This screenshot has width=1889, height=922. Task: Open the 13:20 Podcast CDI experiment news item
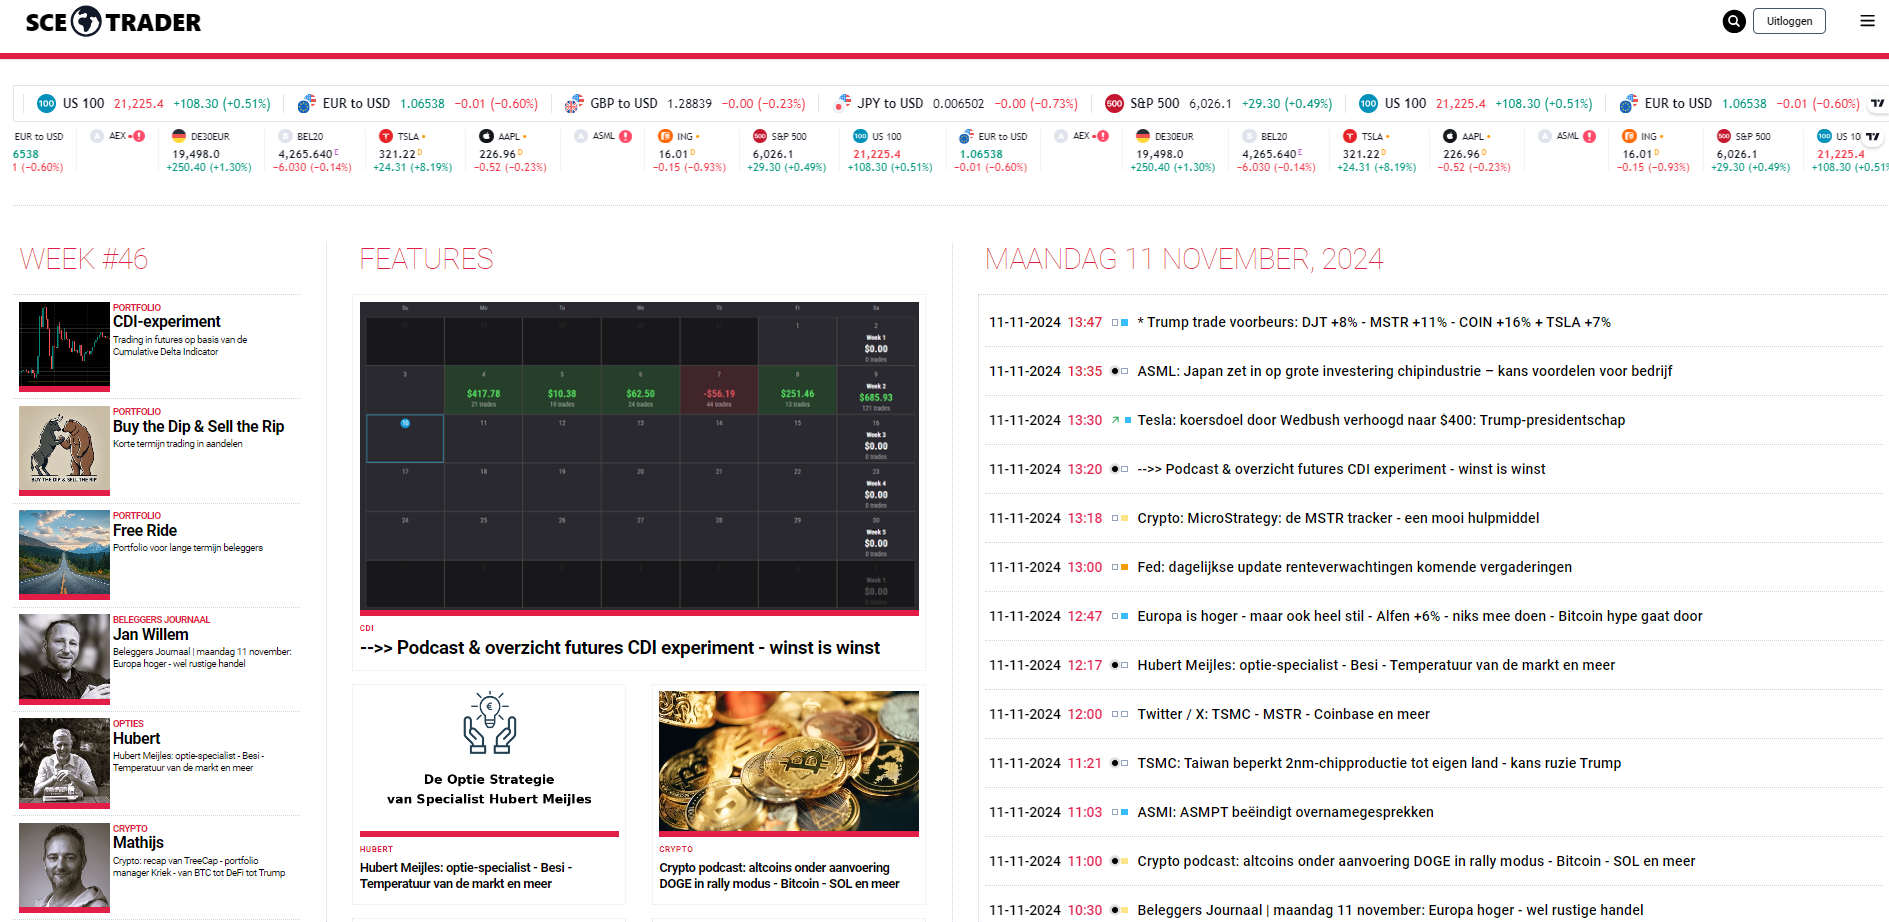[x=1341, y=469]
